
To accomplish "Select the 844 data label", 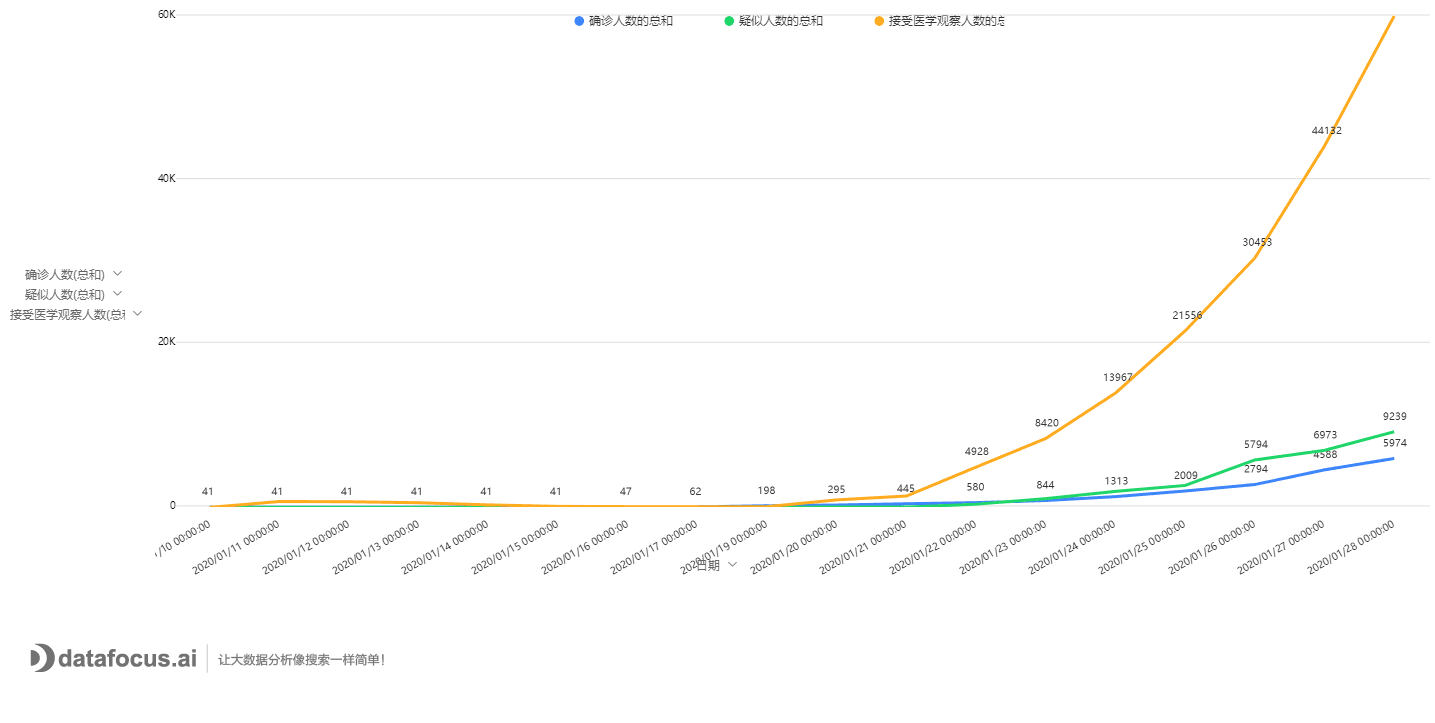I will pos(1046,485).
